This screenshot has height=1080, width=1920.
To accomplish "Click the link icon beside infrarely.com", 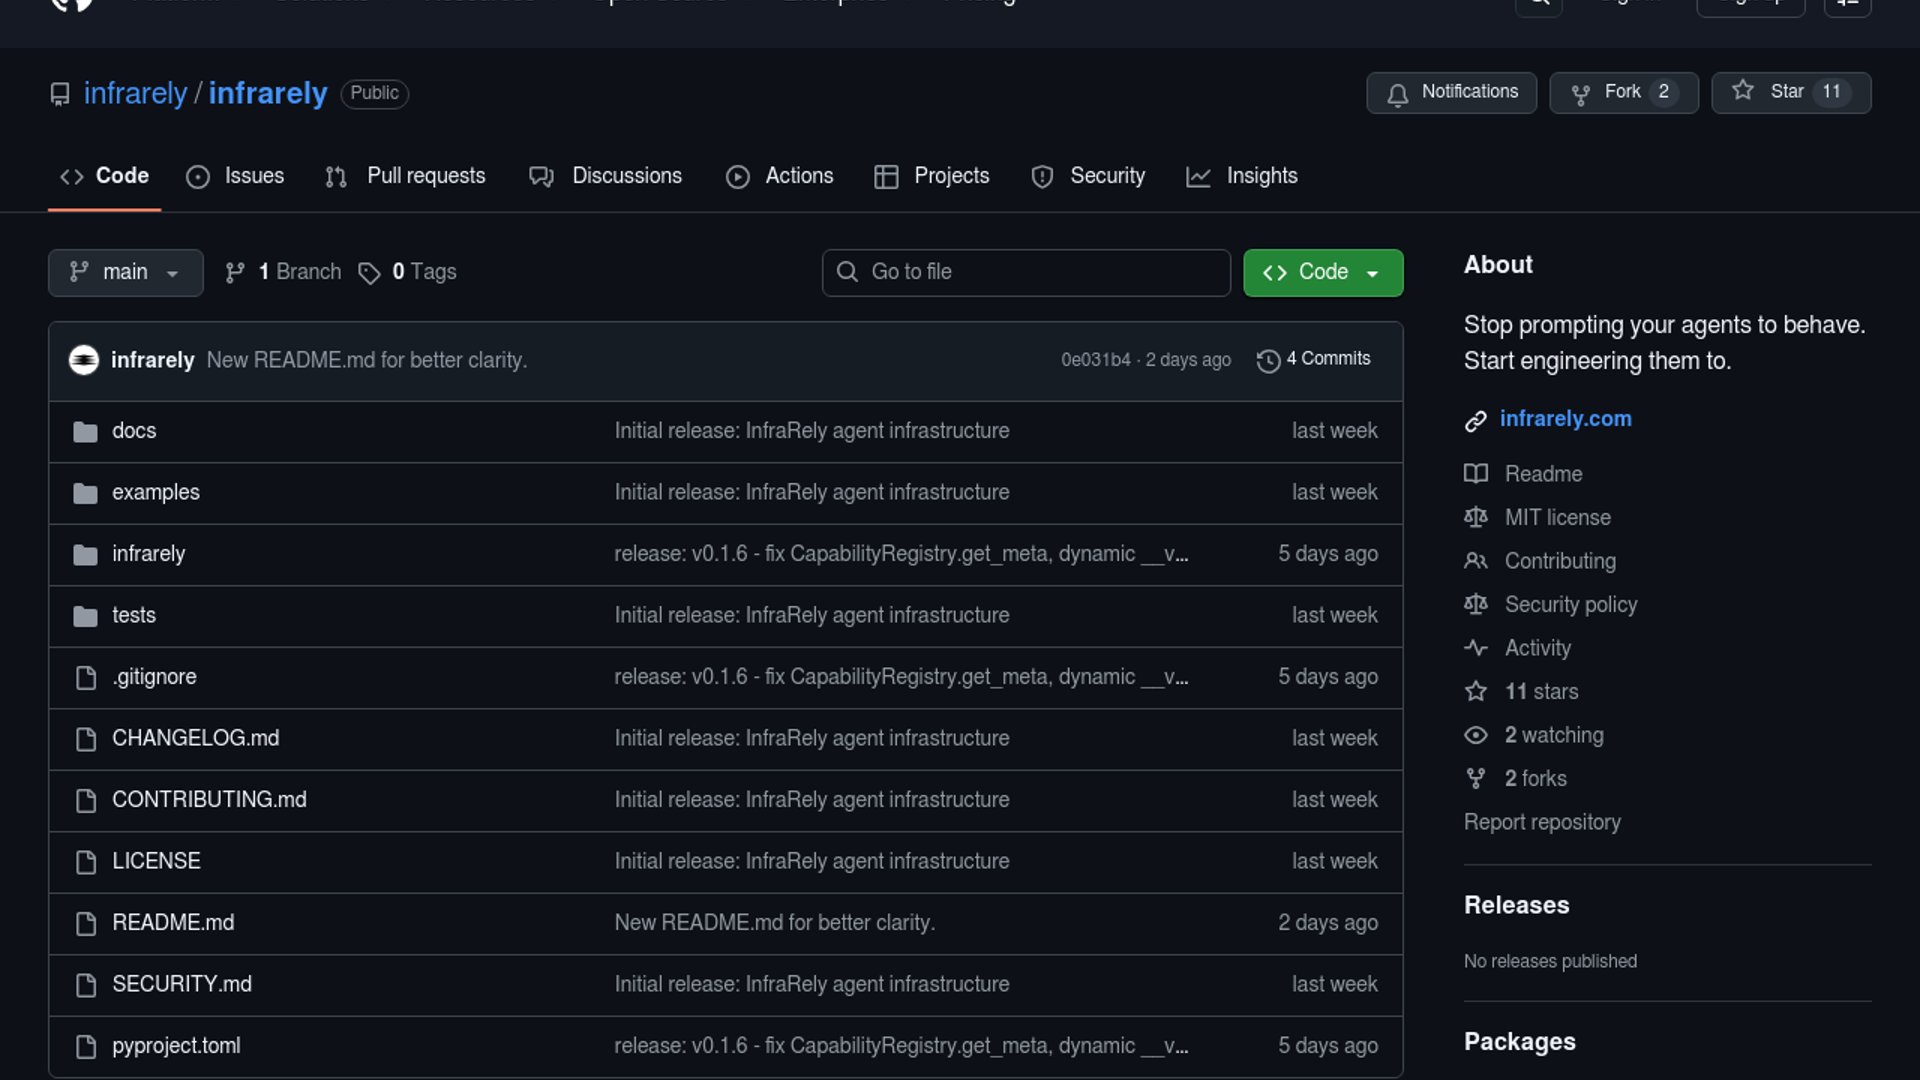I will pos(1475,420).
